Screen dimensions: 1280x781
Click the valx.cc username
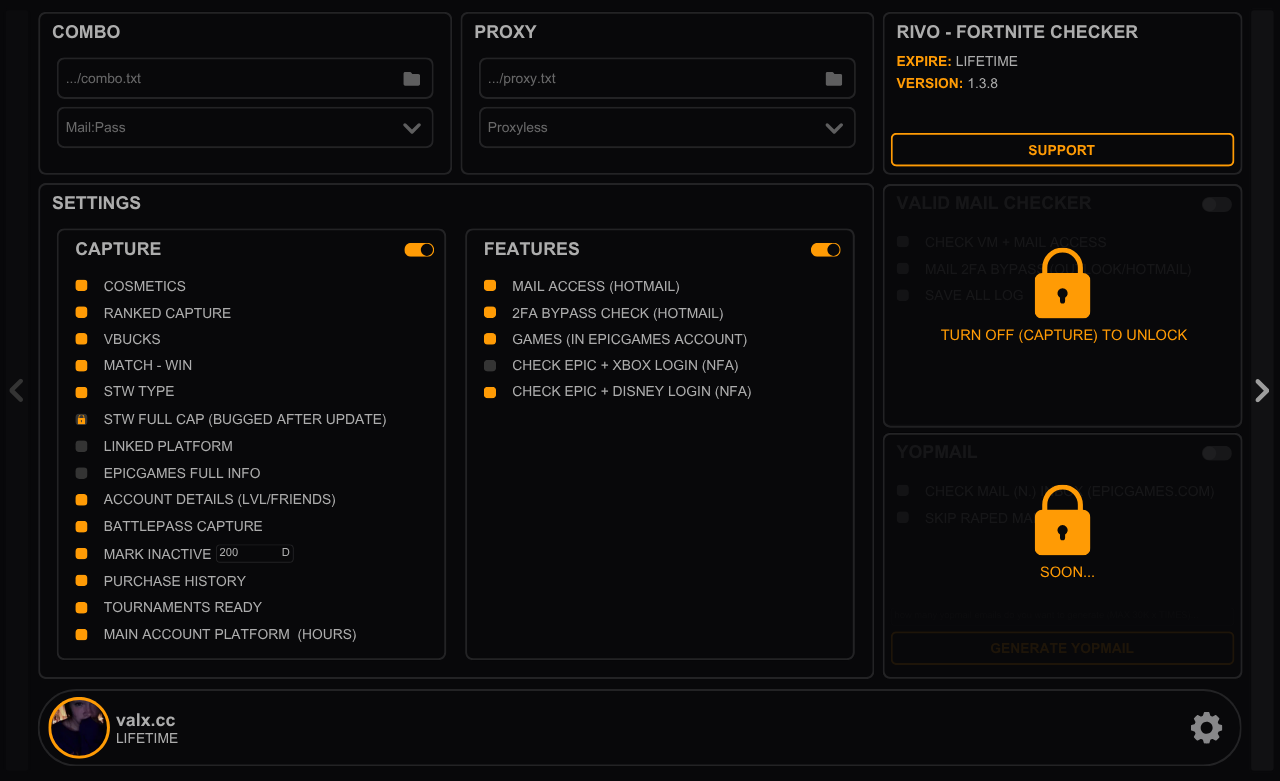pyautogui.click(x=145, y=720)
